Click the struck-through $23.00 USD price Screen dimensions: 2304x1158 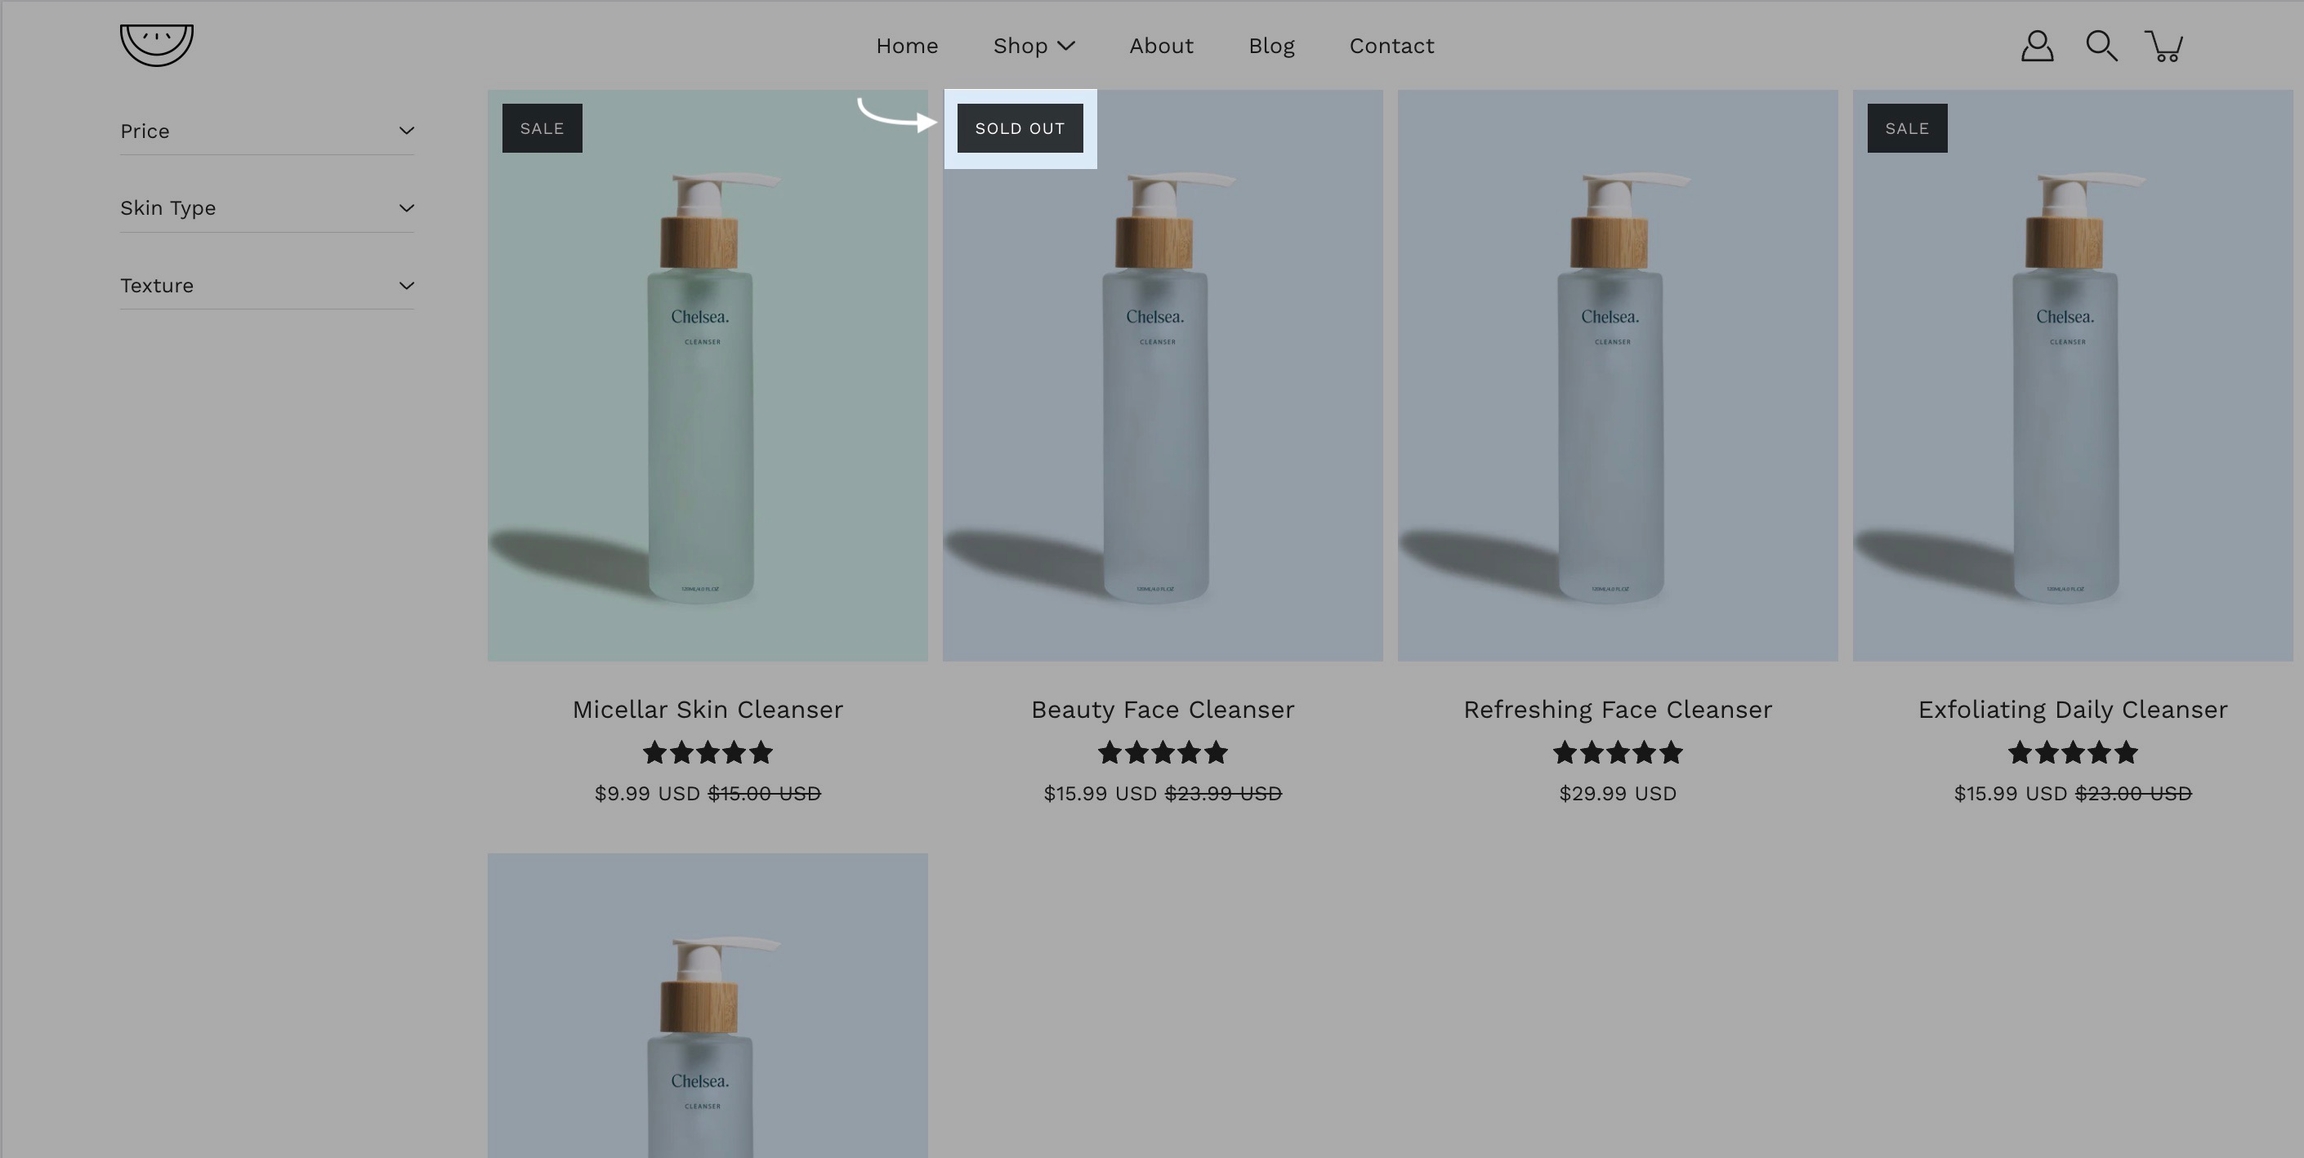[2133, 793]
